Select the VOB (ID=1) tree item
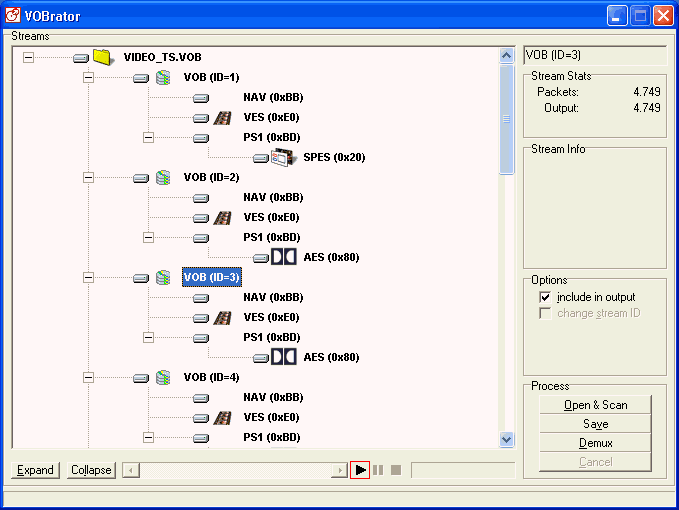The width and height of the screenshot is (679, 510). pos(211,77)
